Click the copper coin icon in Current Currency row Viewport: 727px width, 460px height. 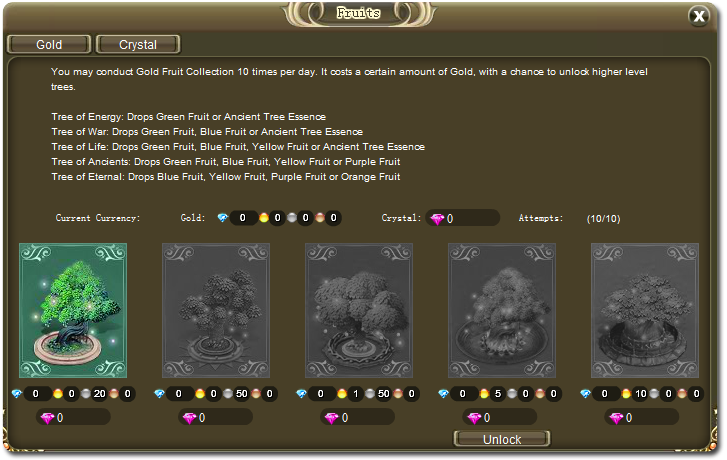[320, 218]
